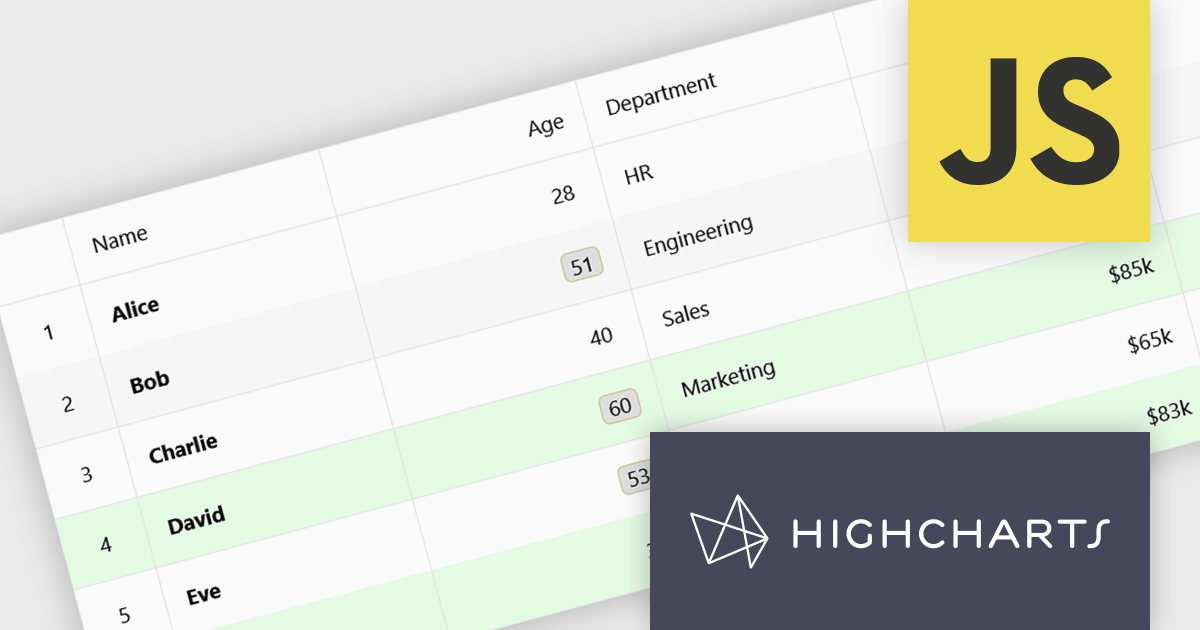
Task: Select row number 4
Action: point(105,545)
